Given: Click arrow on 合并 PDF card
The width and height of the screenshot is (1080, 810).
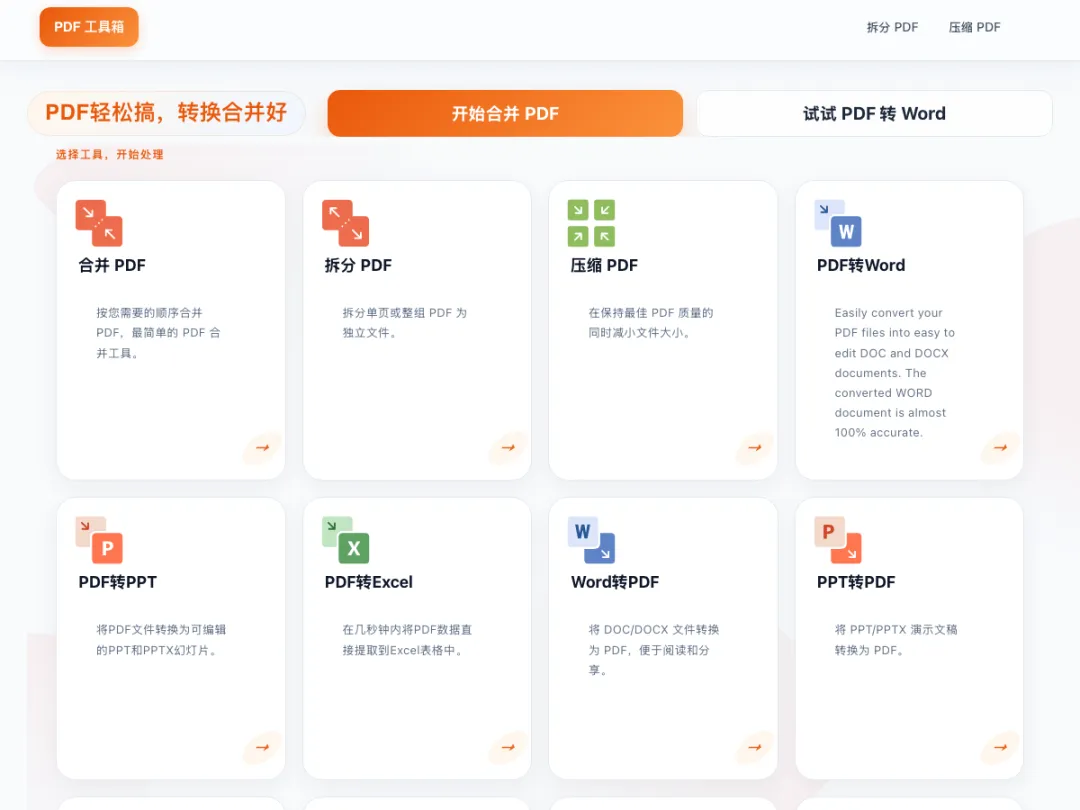Looking at the screenshot, I should click(x=262, y=448).
